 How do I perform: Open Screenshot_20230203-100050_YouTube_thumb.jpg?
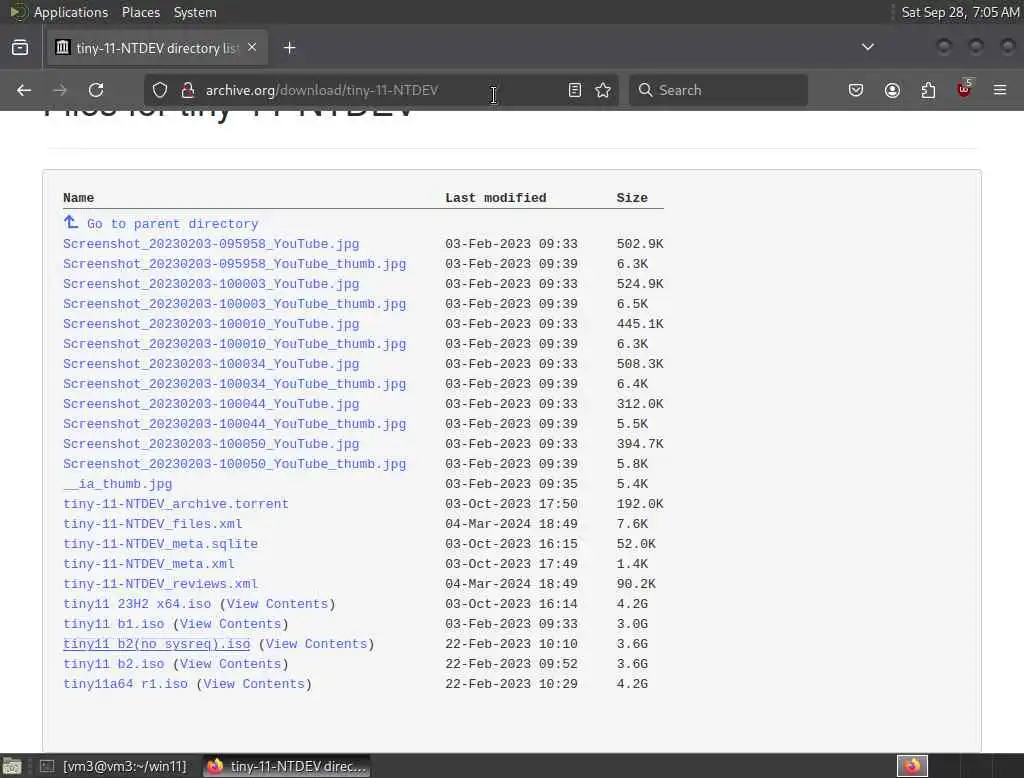(234, 464)
